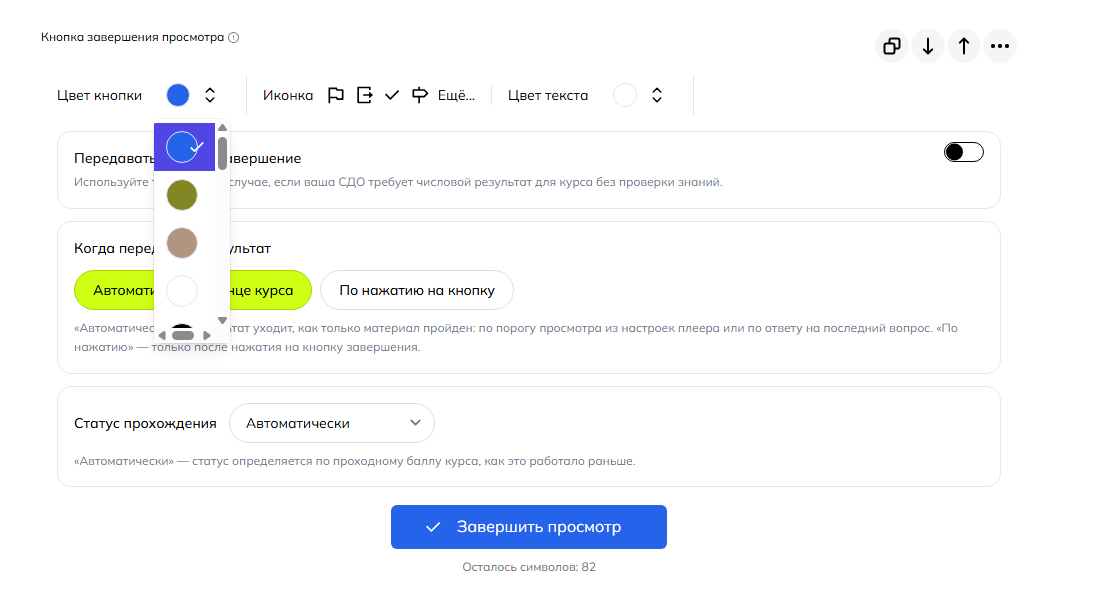Select the checked blue color in the open list
Image resolution: width=1098 pixels, height=592 pixels.
click(184, 147)
